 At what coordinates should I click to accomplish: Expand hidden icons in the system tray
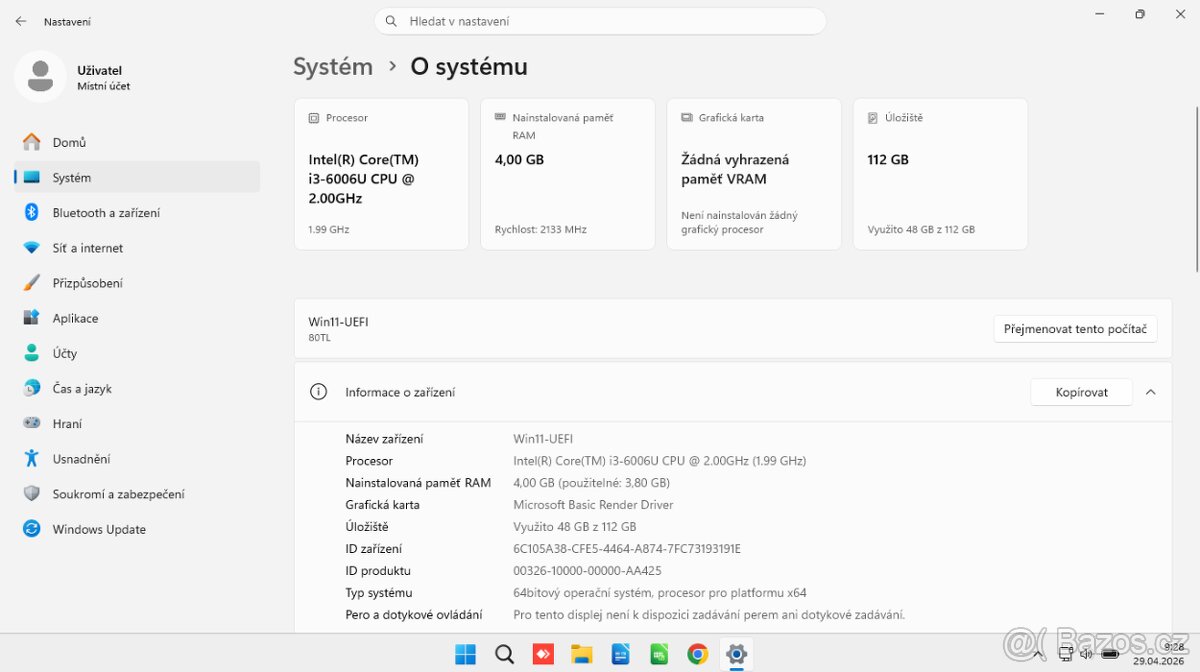[1037, 653]
